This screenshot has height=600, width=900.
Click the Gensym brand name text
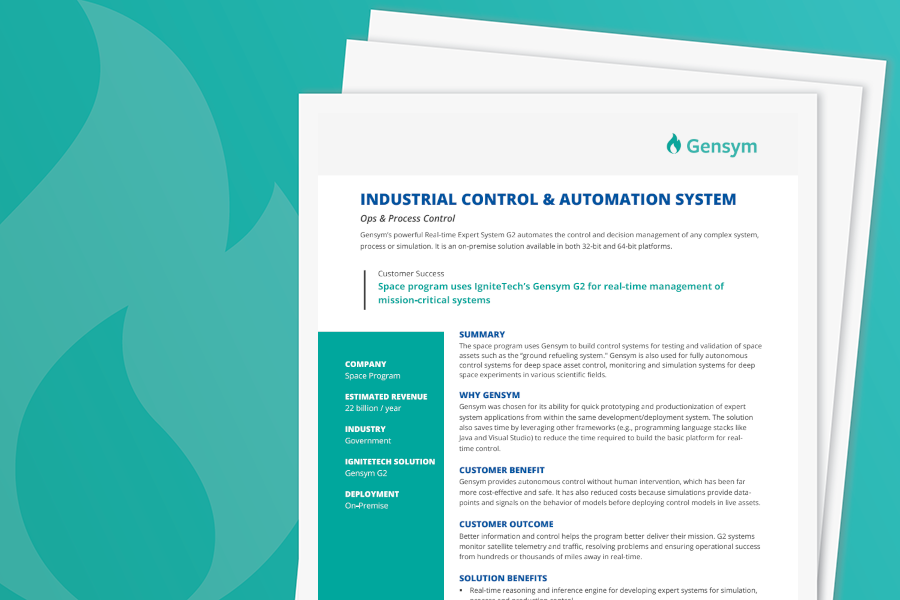pyautogui.click(x=721, y=146)
